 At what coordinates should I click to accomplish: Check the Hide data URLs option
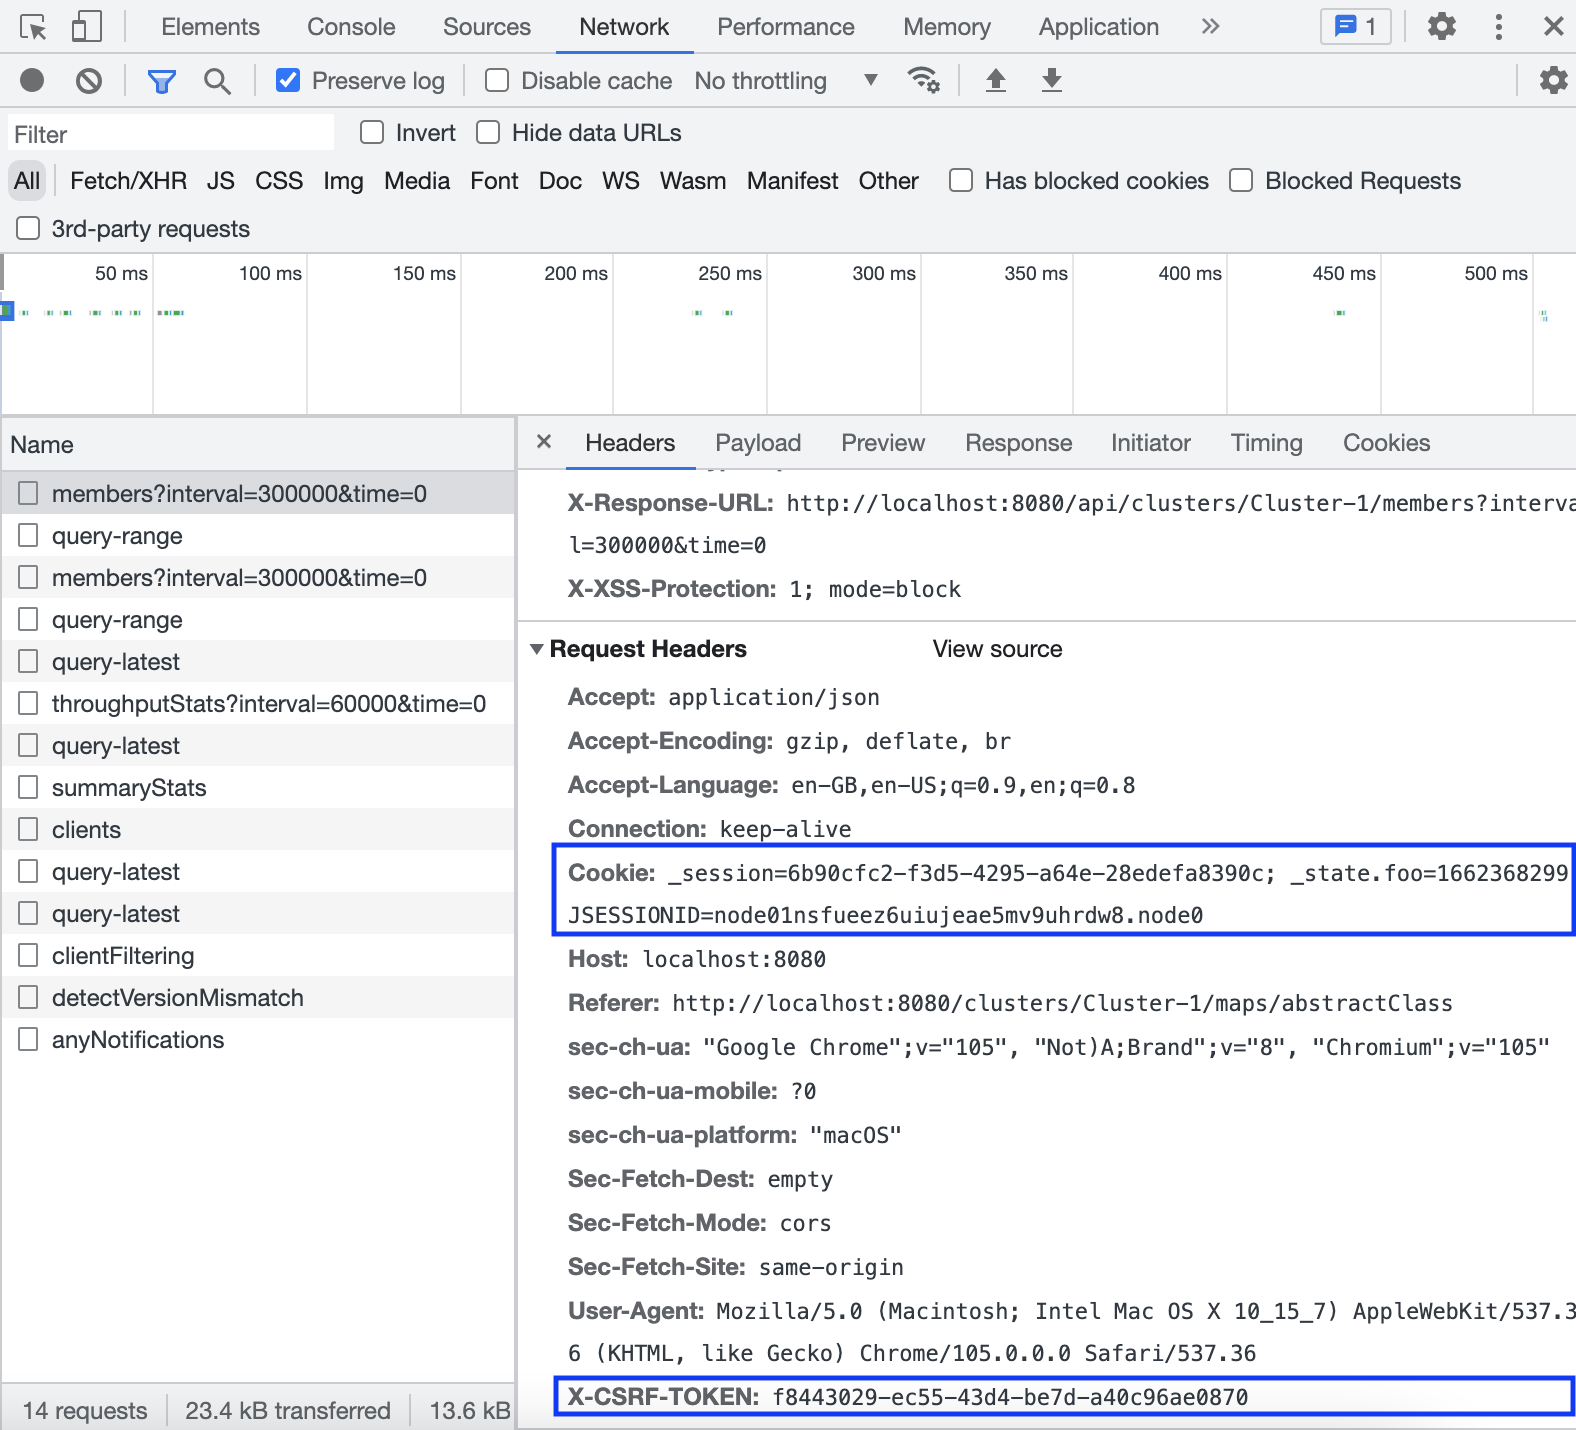click(488, 133)
